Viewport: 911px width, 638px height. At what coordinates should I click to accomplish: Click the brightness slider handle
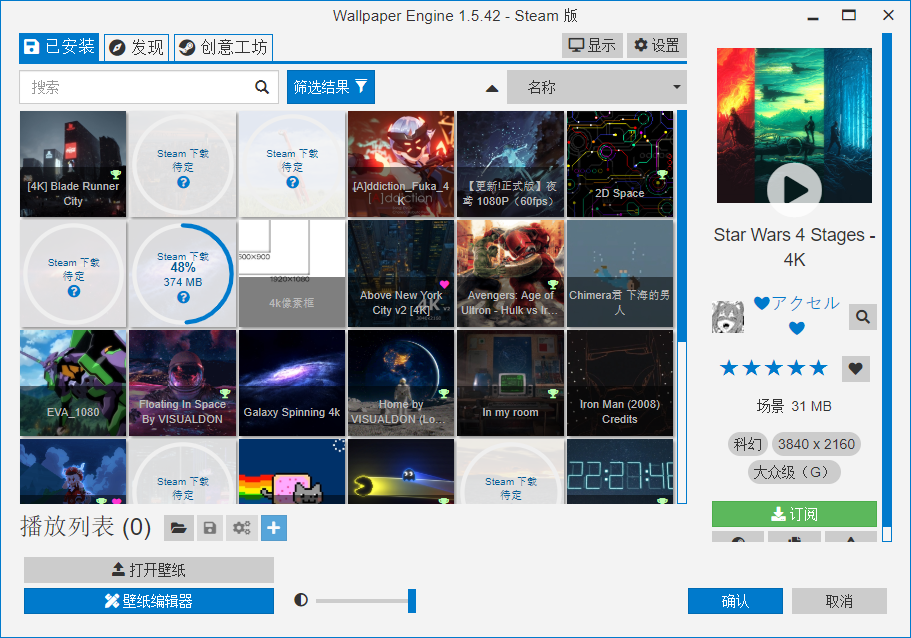click(412, 600)
